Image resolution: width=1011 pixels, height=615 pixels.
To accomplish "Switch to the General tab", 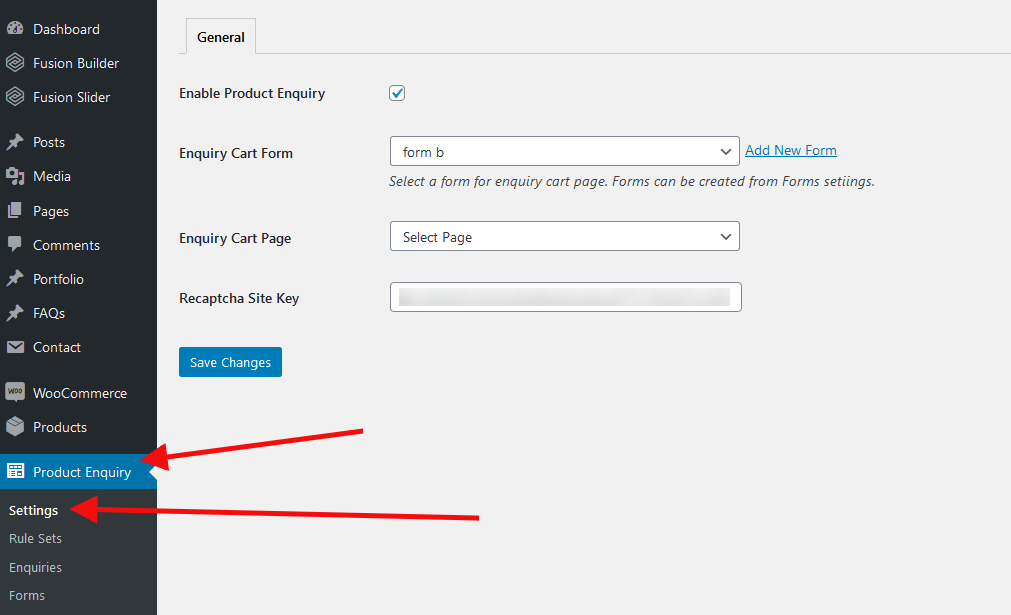I will point(221,37).
